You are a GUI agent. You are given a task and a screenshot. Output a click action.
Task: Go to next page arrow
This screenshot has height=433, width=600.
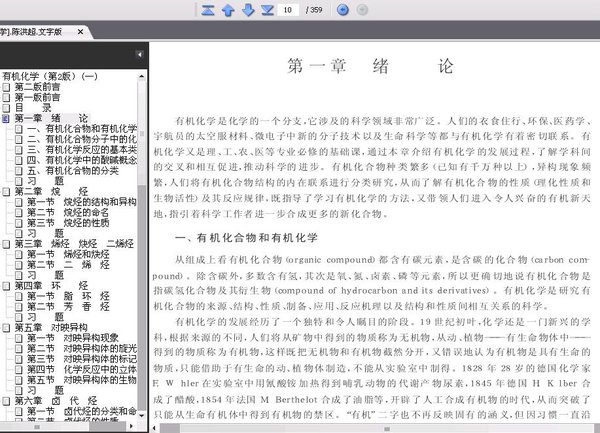click(248, 10)
